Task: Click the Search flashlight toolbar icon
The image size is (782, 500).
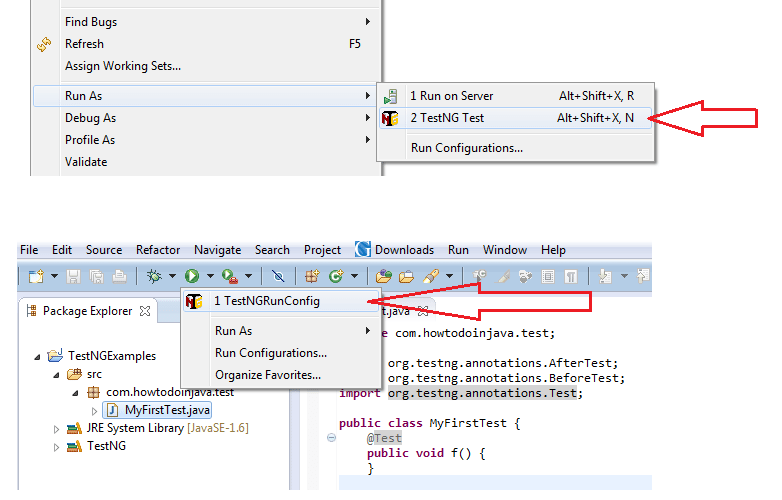Action: click(430, 276)
